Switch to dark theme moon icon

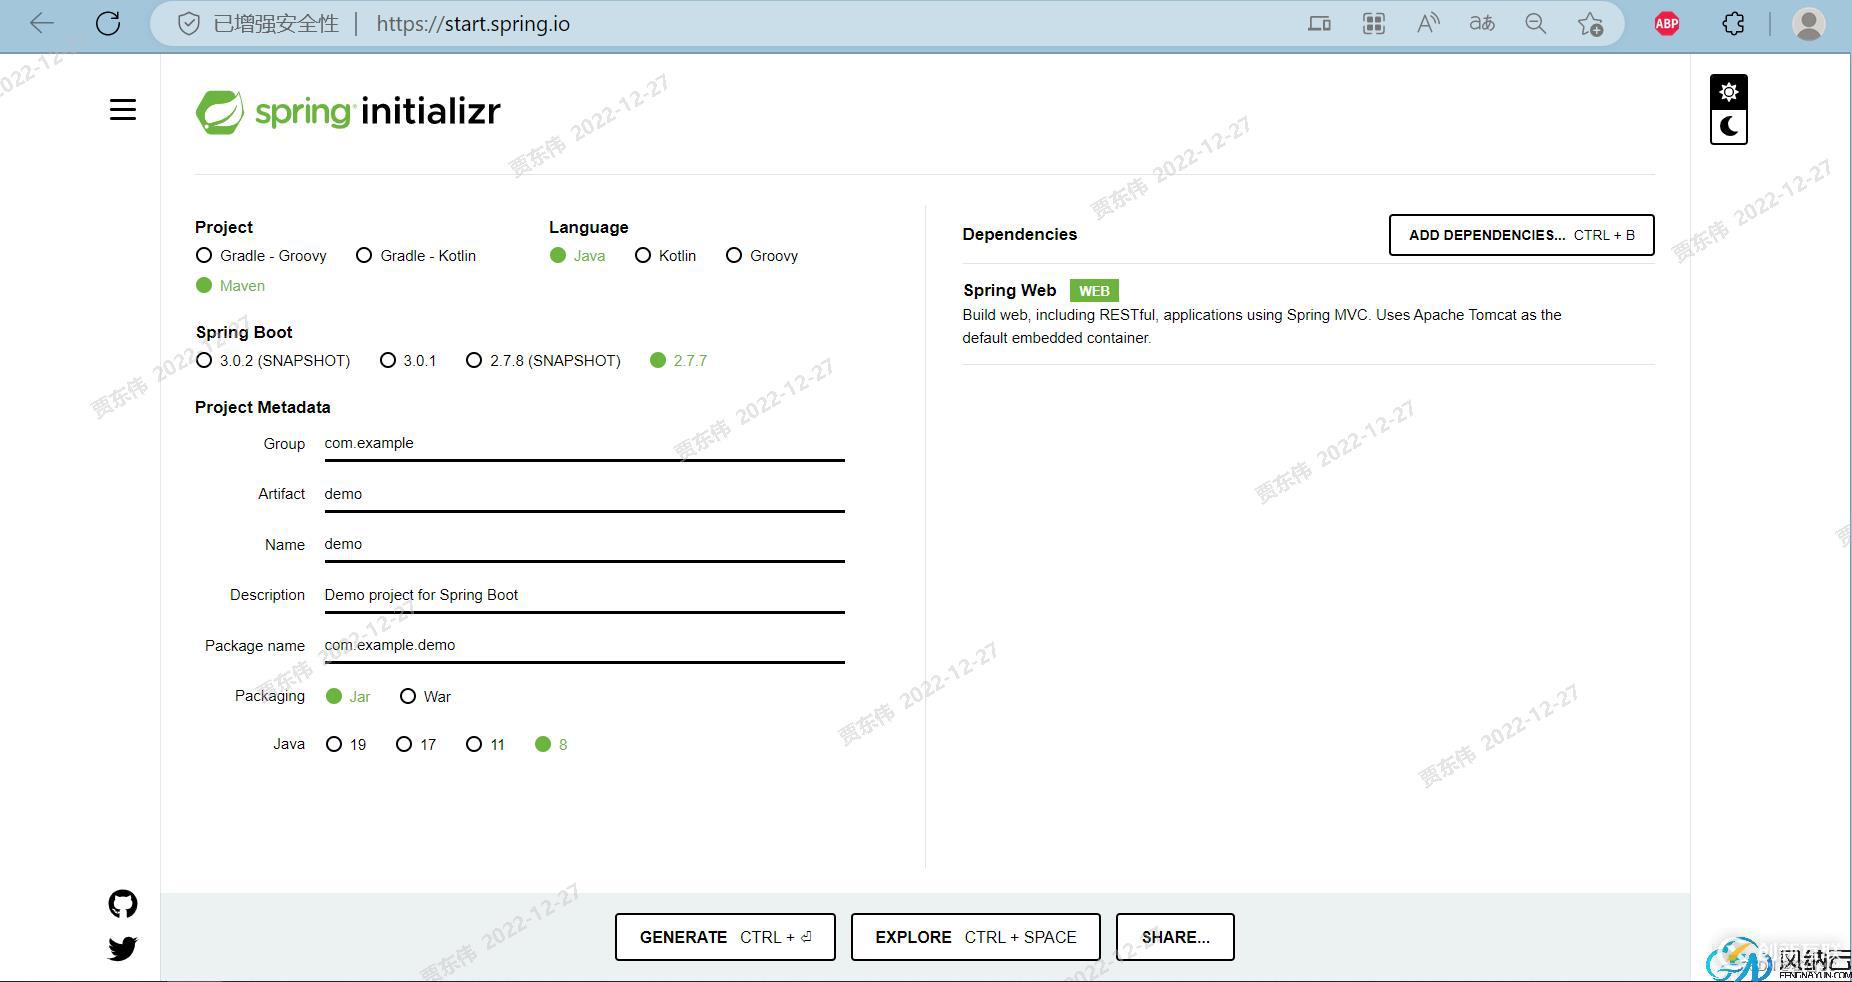[1729, 126]
